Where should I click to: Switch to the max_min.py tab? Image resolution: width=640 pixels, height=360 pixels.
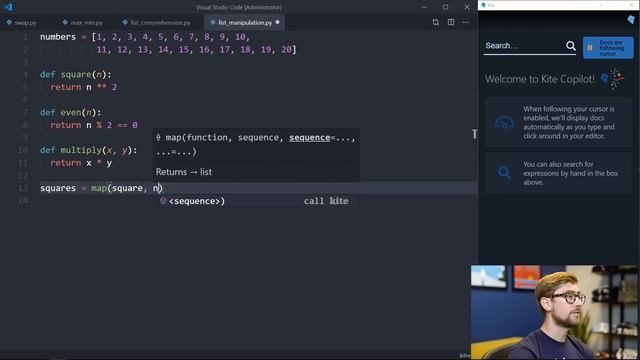83,22
